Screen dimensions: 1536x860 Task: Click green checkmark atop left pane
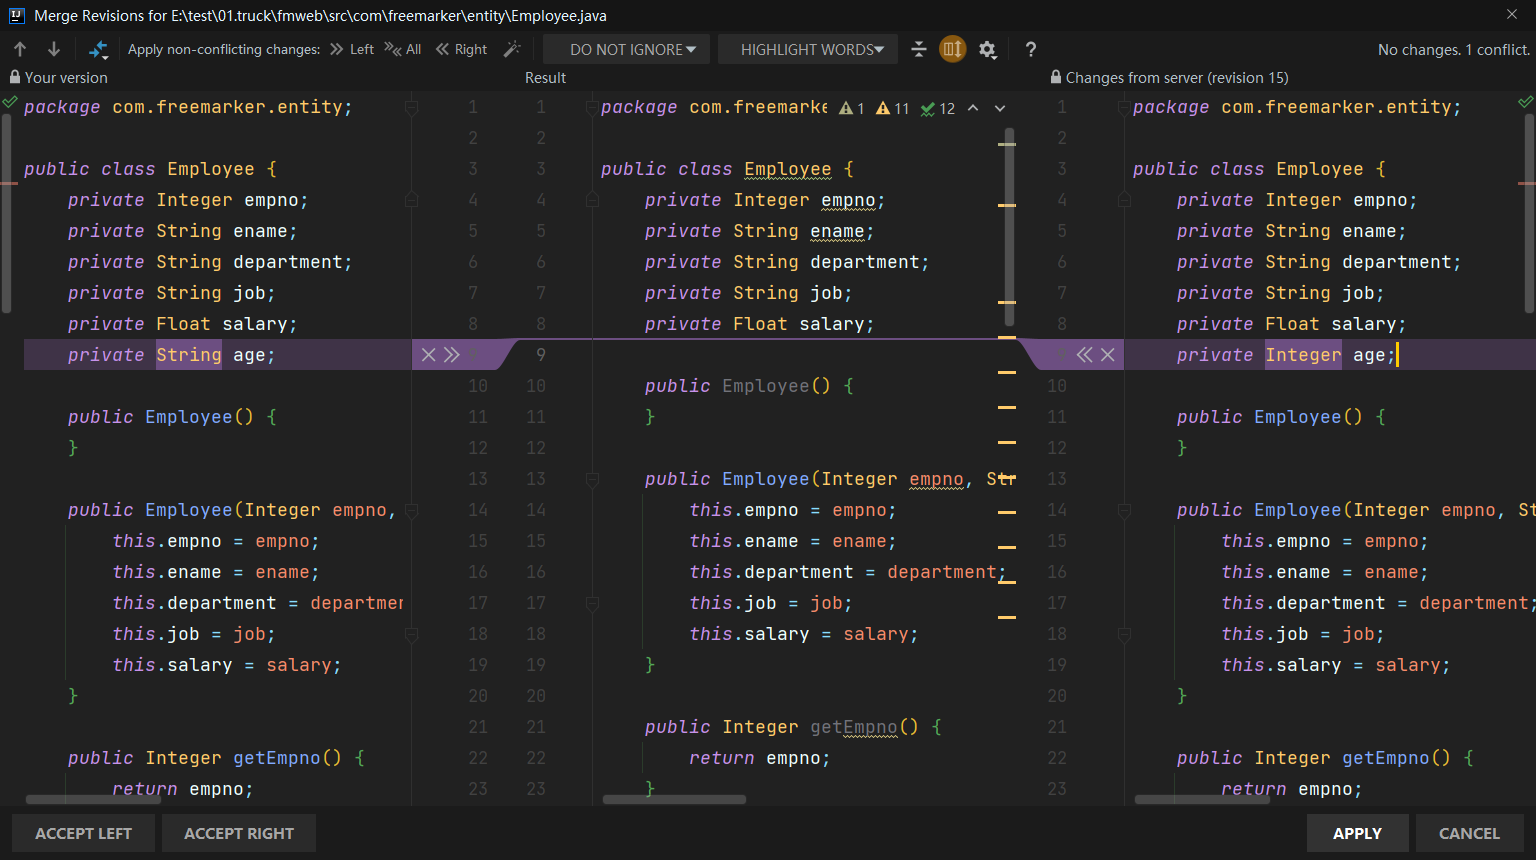10,102
